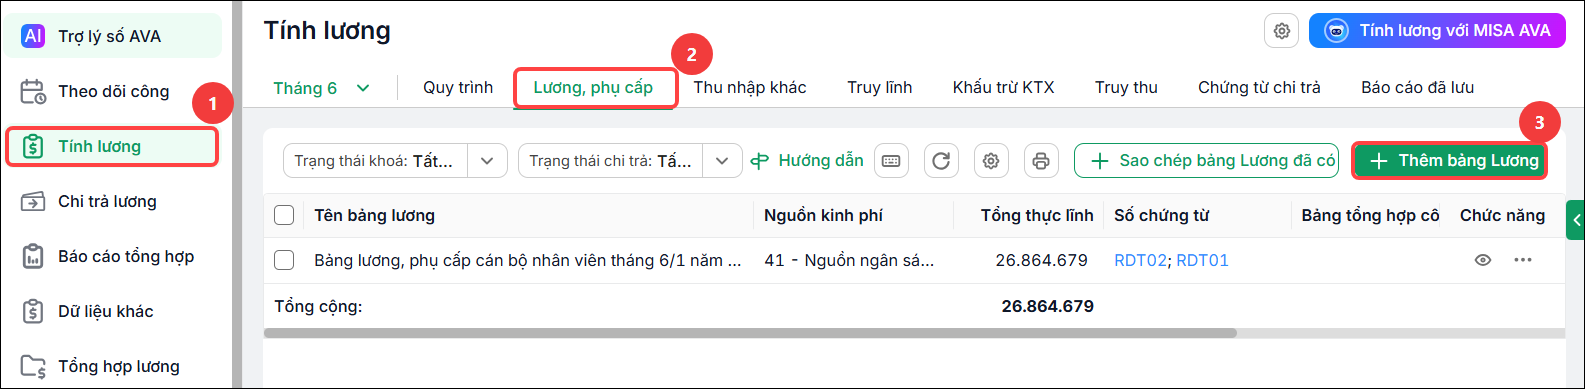The width and height of the screenshot is (1585, 389).
Task: Switch to Khấu trừ KTX tab
Action: (1003, 88)
